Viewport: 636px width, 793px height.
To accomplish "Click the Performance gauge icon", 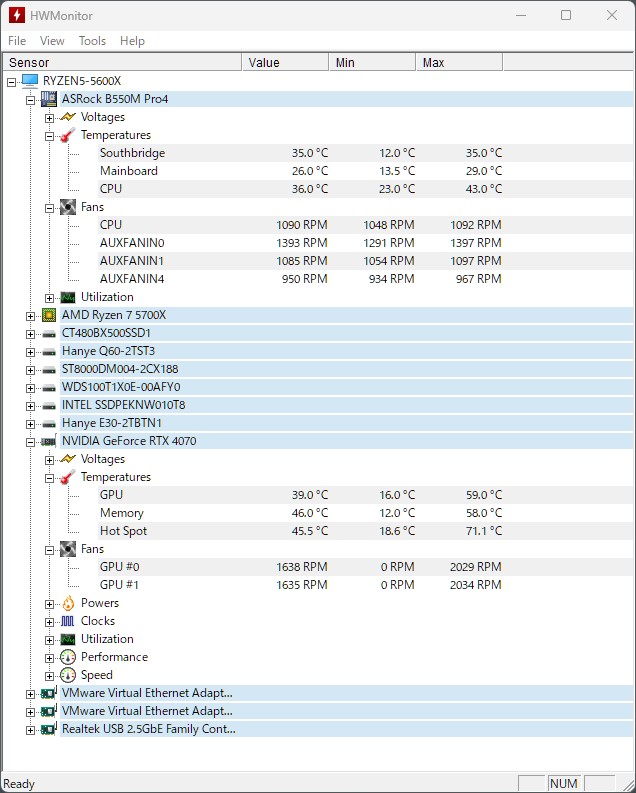I will click(68, 657).
